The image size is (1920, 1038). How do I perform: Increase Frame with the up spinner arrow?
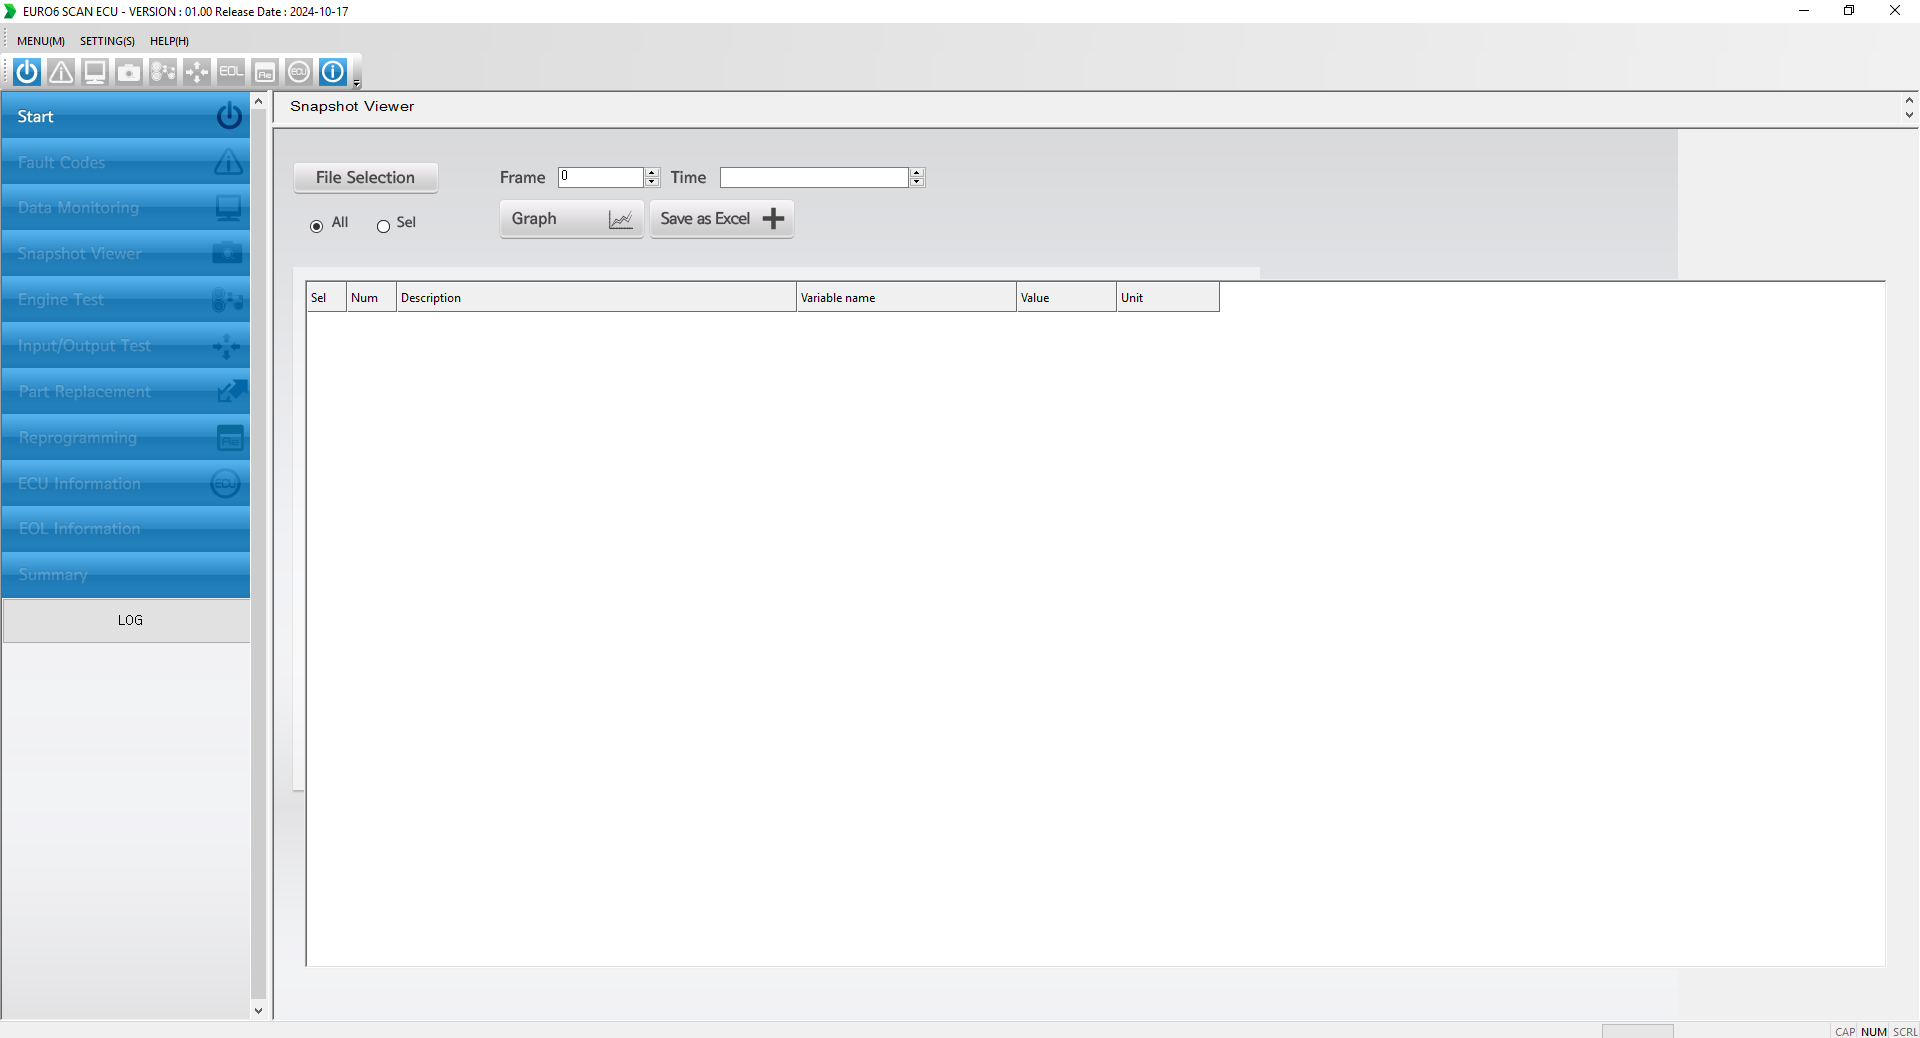652,172
